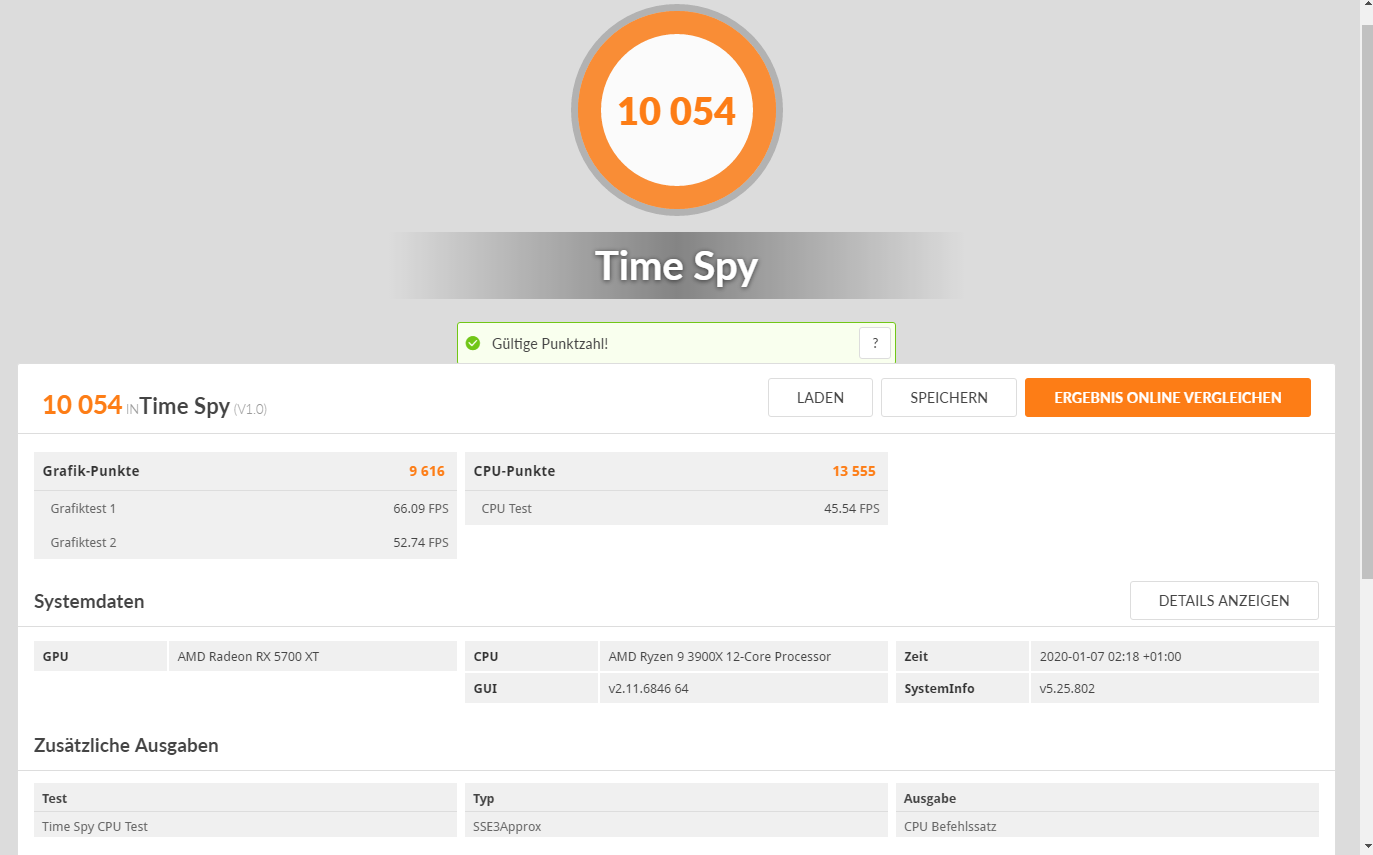Click DETAILS ANZEIGEN button

click(1224, 601)
